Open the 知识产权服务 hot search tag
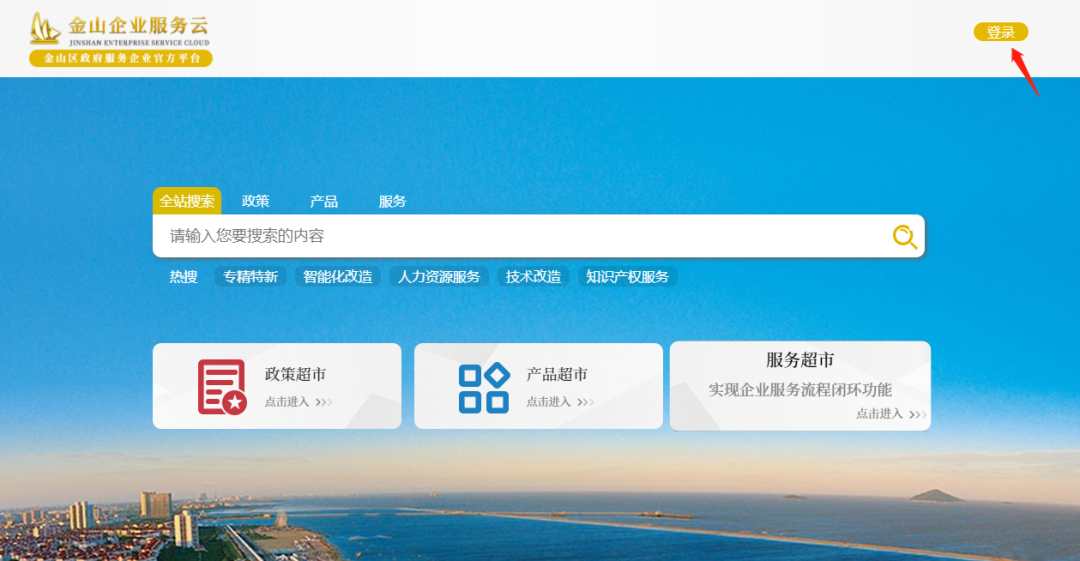 coord(627,277)
